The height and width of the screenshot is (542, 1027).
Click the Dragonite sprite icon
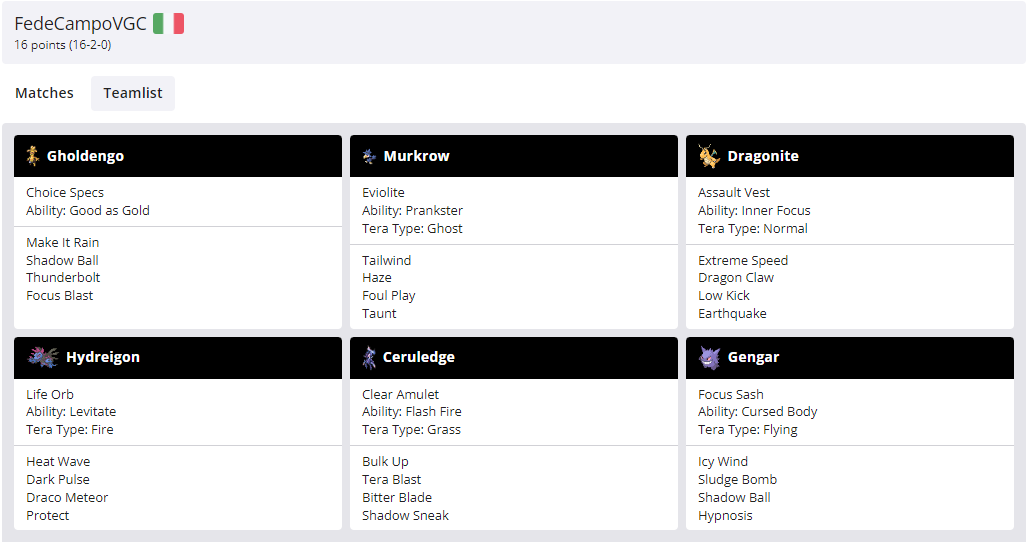[x=709, y=156]
